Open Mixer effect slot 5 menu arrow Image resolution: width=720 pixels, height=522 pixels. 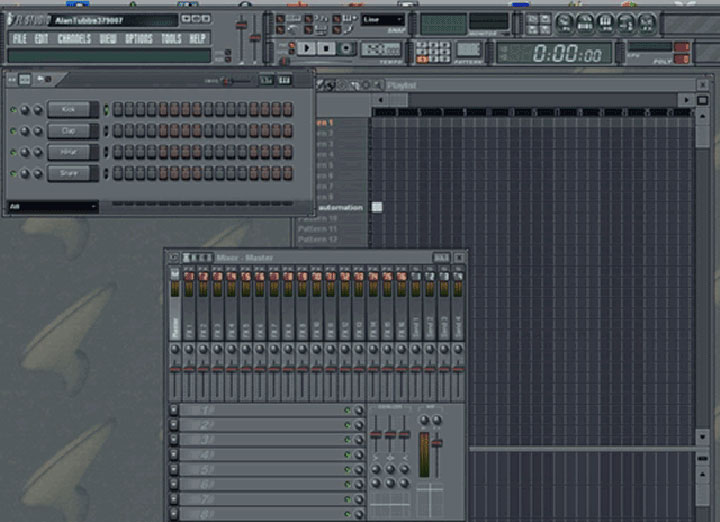(174, 469)
